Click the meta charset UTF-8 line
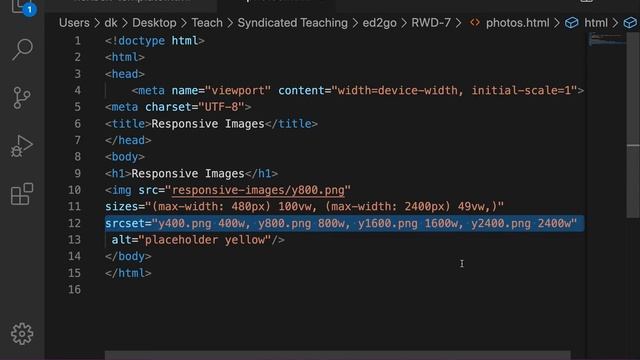Viewport: 640px width, 360px height. pyautogui.click(x=178, y=107)
